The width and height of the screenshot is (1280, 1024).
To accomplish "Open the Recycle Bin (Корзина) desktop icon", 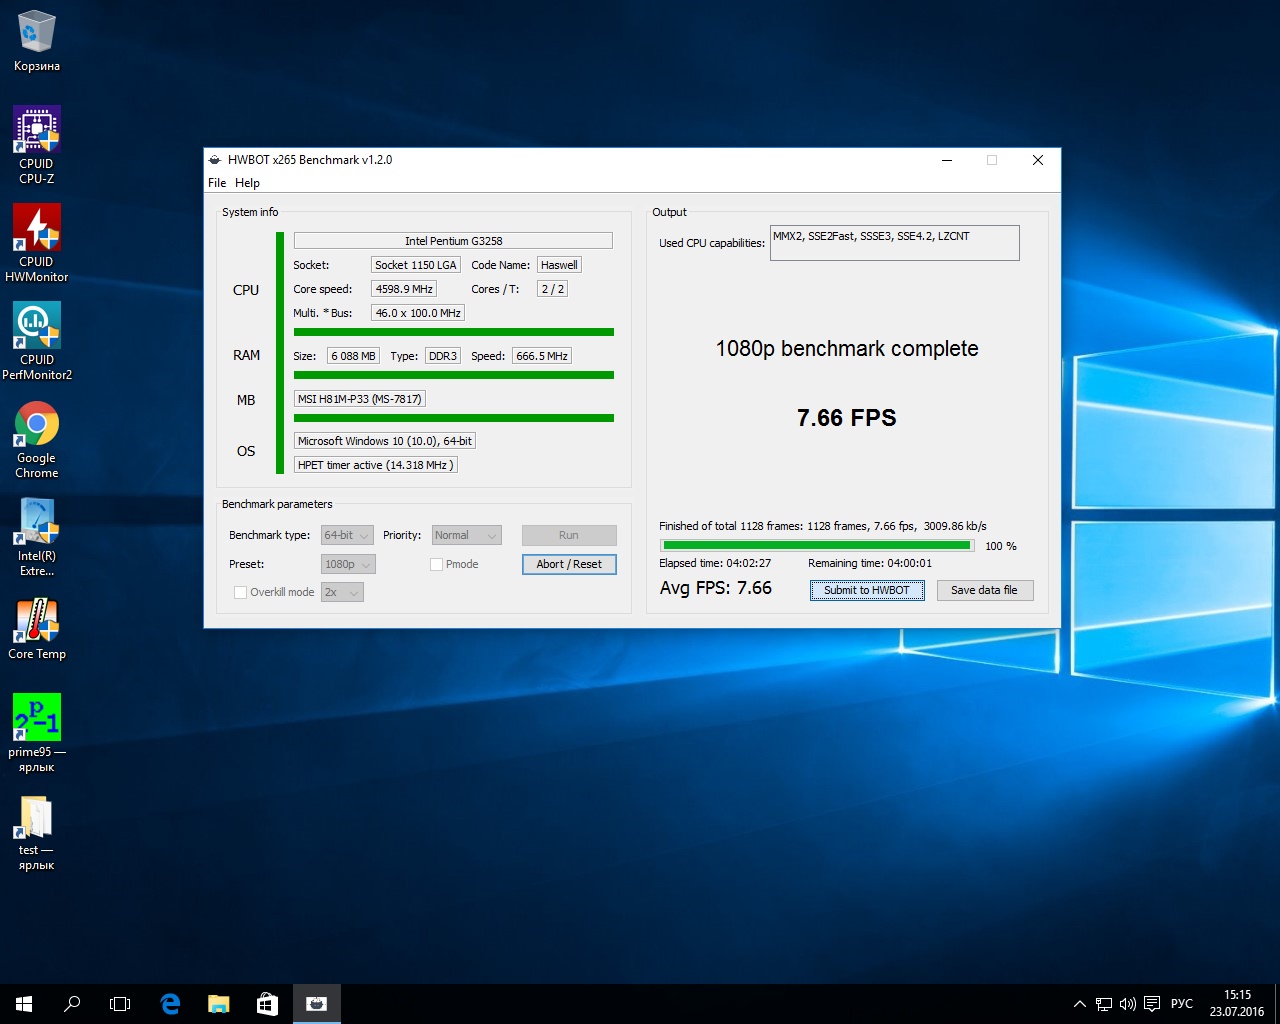I will tap(37, 41).
